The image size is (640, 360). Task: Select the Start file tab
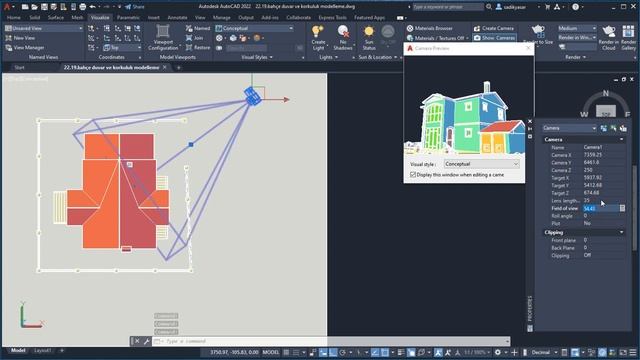19,67
